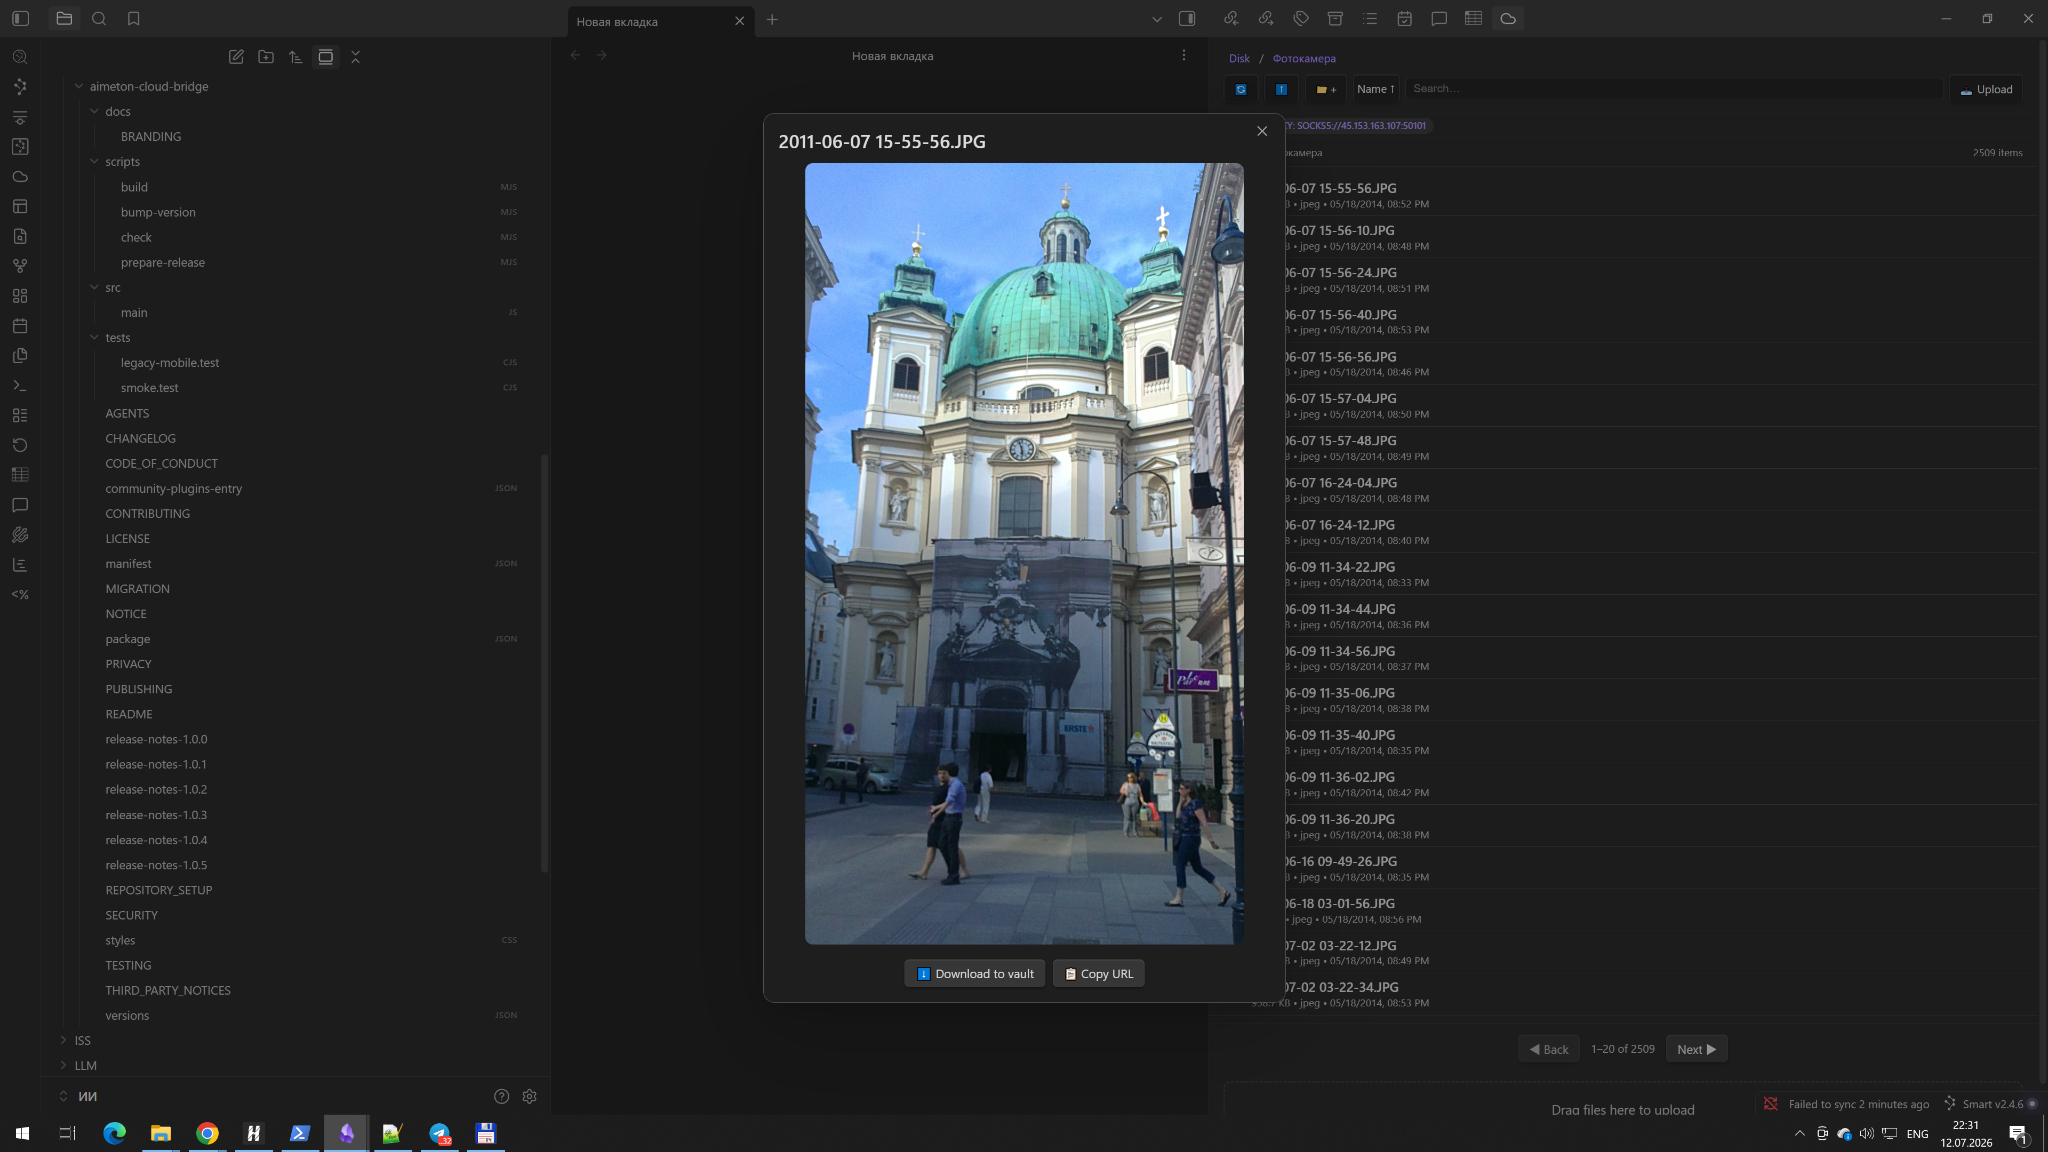Collapse the tests folder
The width and height of the screenshot is (2048, 1152).
coord(95,338)
